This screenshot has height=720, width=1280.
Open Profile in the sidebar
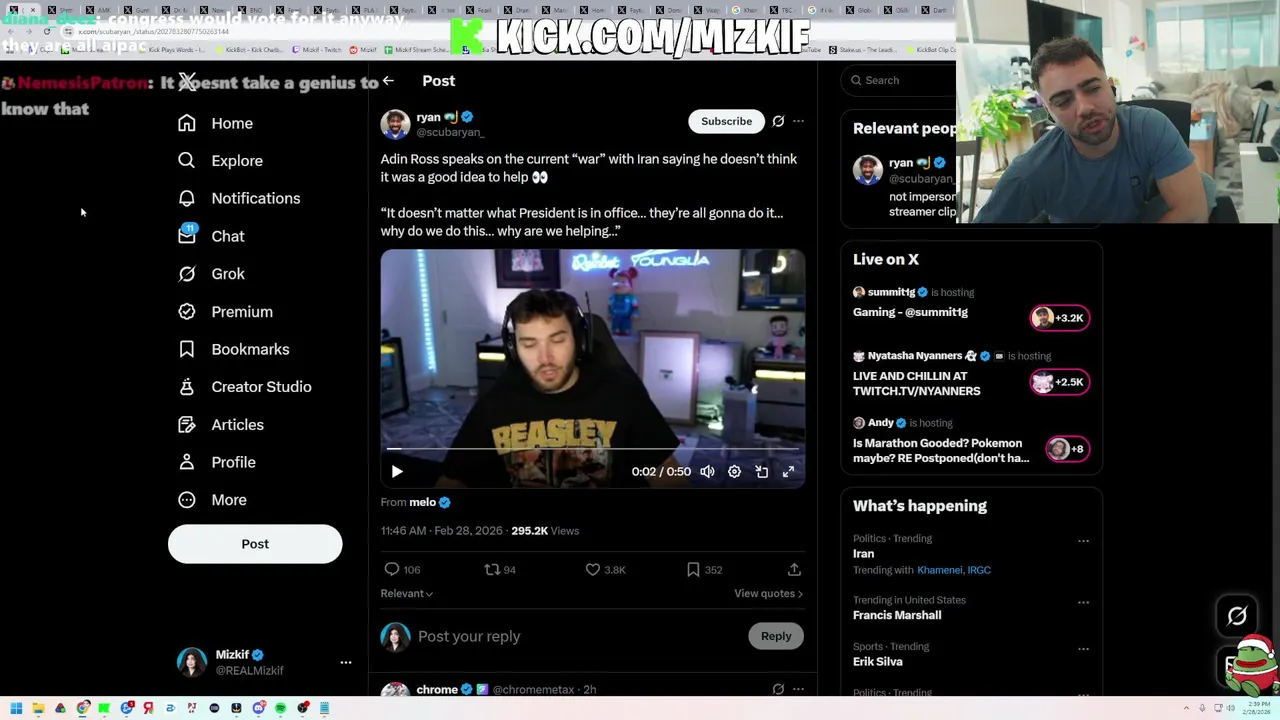point(217,462)
